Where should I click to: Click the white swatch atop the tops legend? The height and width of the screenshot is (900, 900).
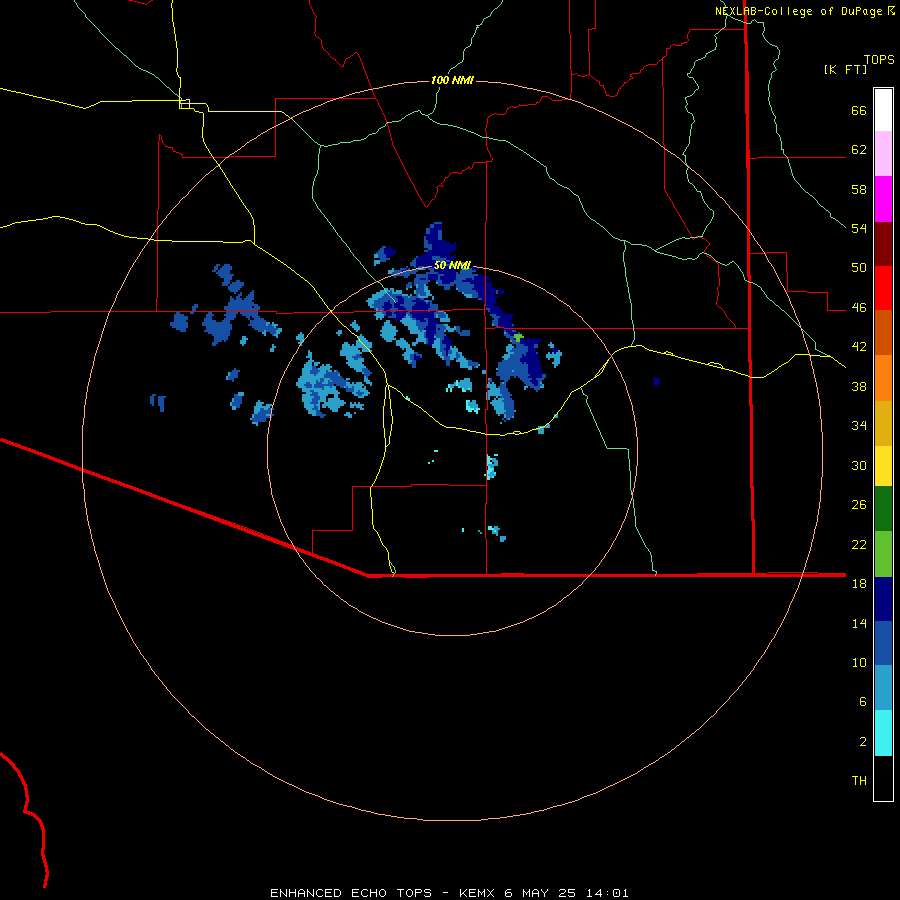click(x=883, y=110)
